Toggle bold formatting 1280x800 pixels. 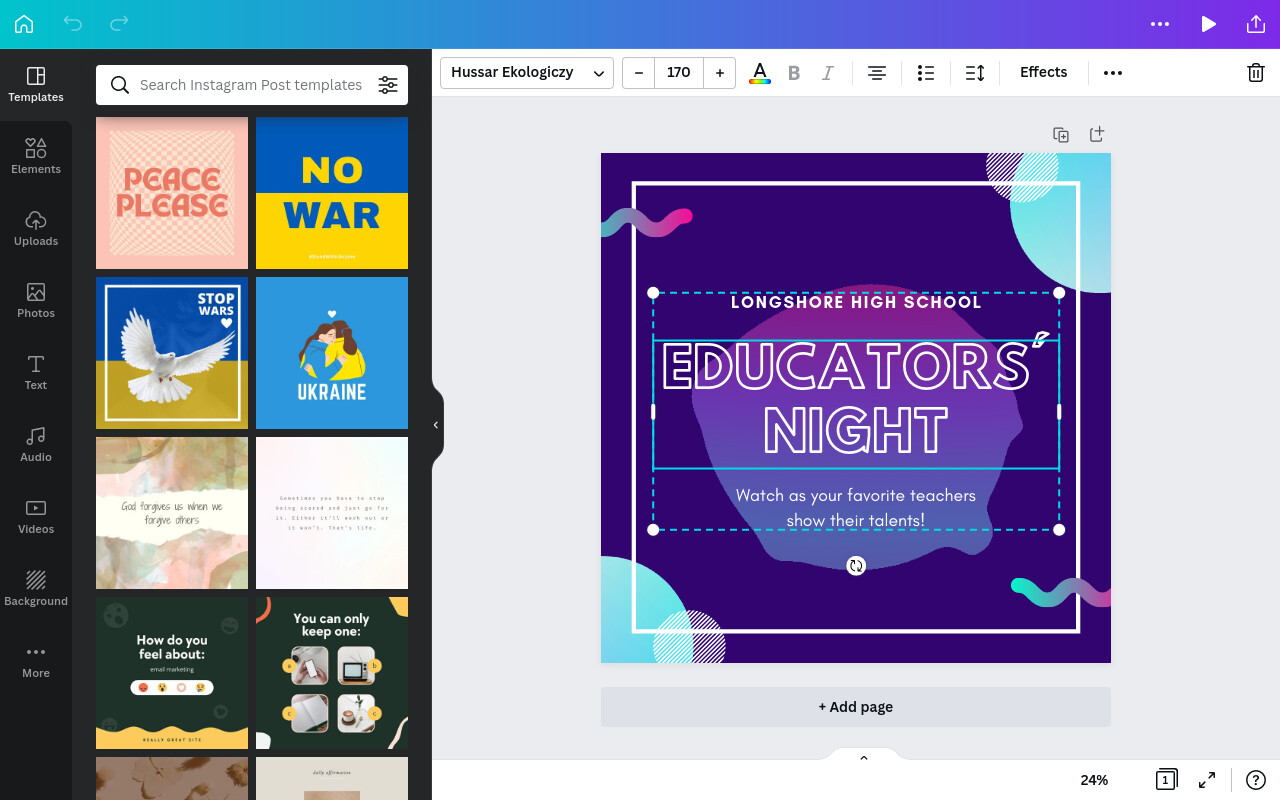(x=794, y=72)
